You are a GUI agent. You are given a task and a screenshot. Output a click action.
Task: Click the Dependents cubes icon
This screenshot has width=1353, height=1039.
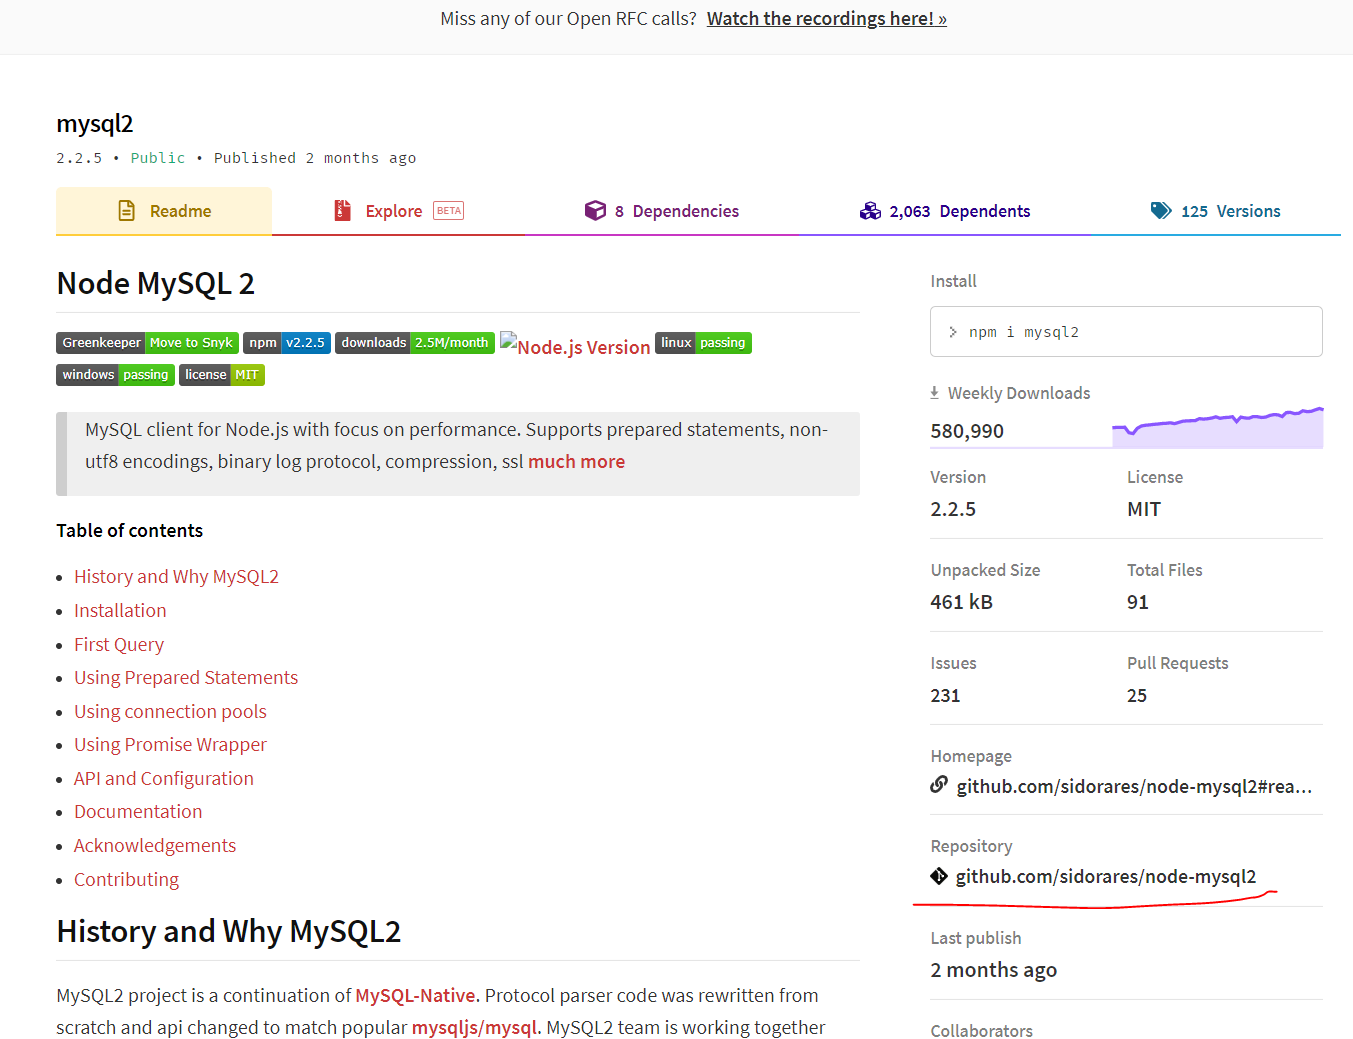tap(870, 211)
